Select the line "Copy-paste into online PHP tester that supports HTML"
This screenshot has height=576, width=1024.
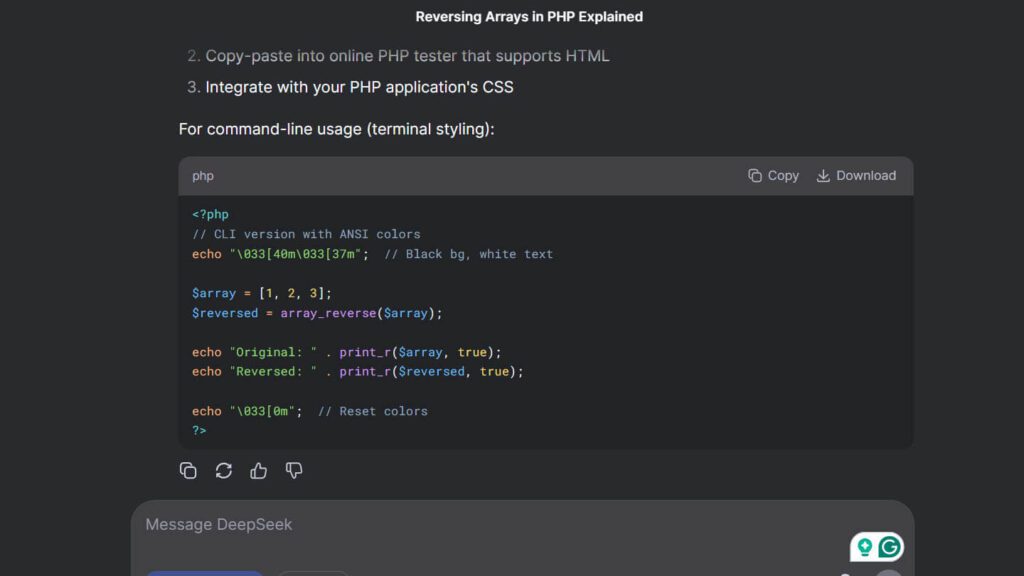point(408,56)
